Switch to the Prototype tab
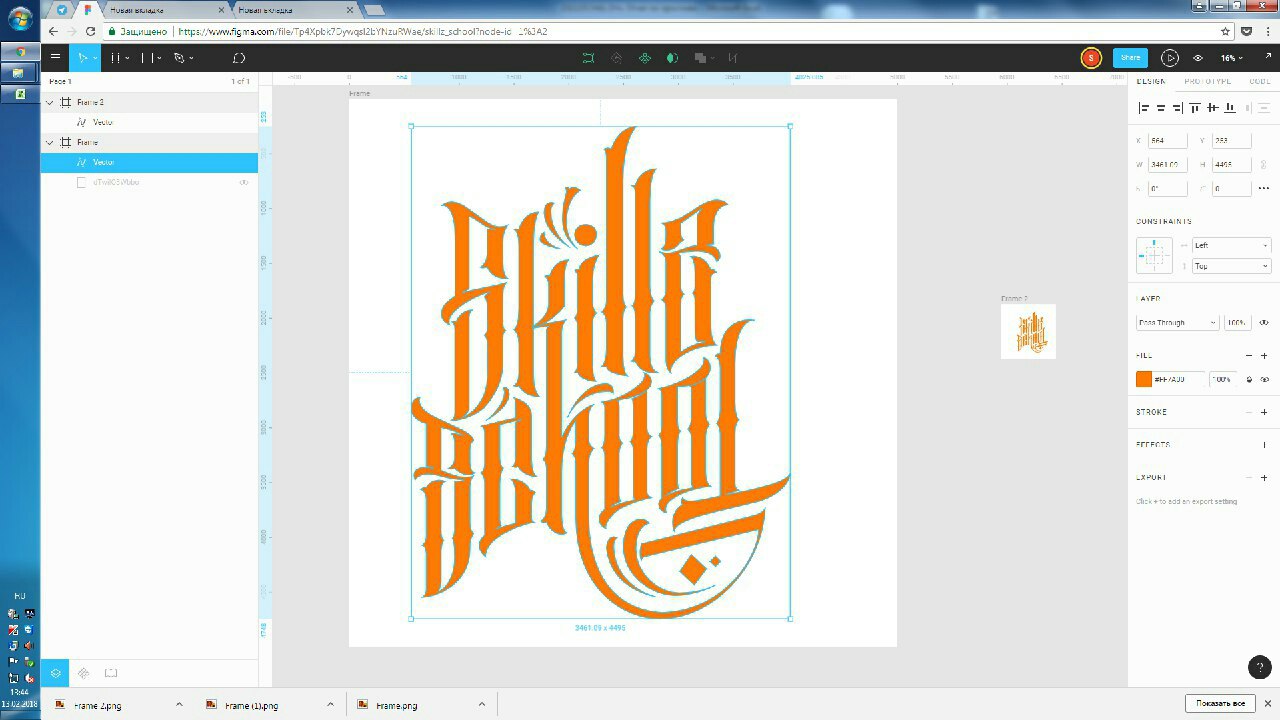Screen dimensions: 1280x720 click(x=1207, y=81)
